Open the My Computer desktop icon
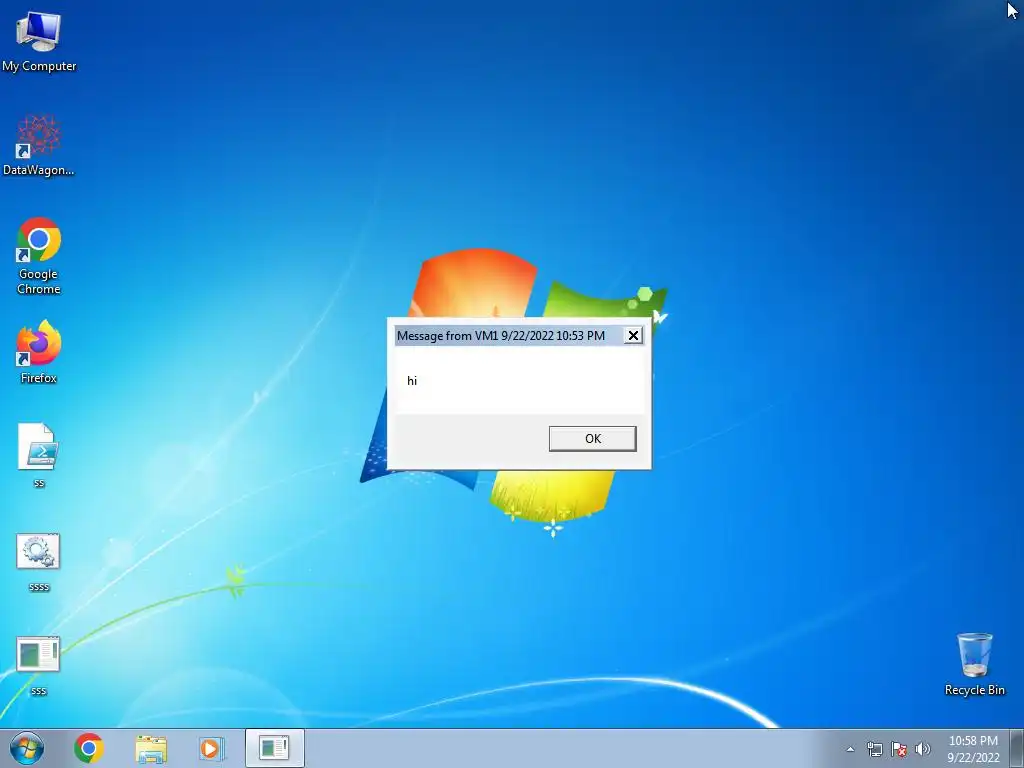 39,42
